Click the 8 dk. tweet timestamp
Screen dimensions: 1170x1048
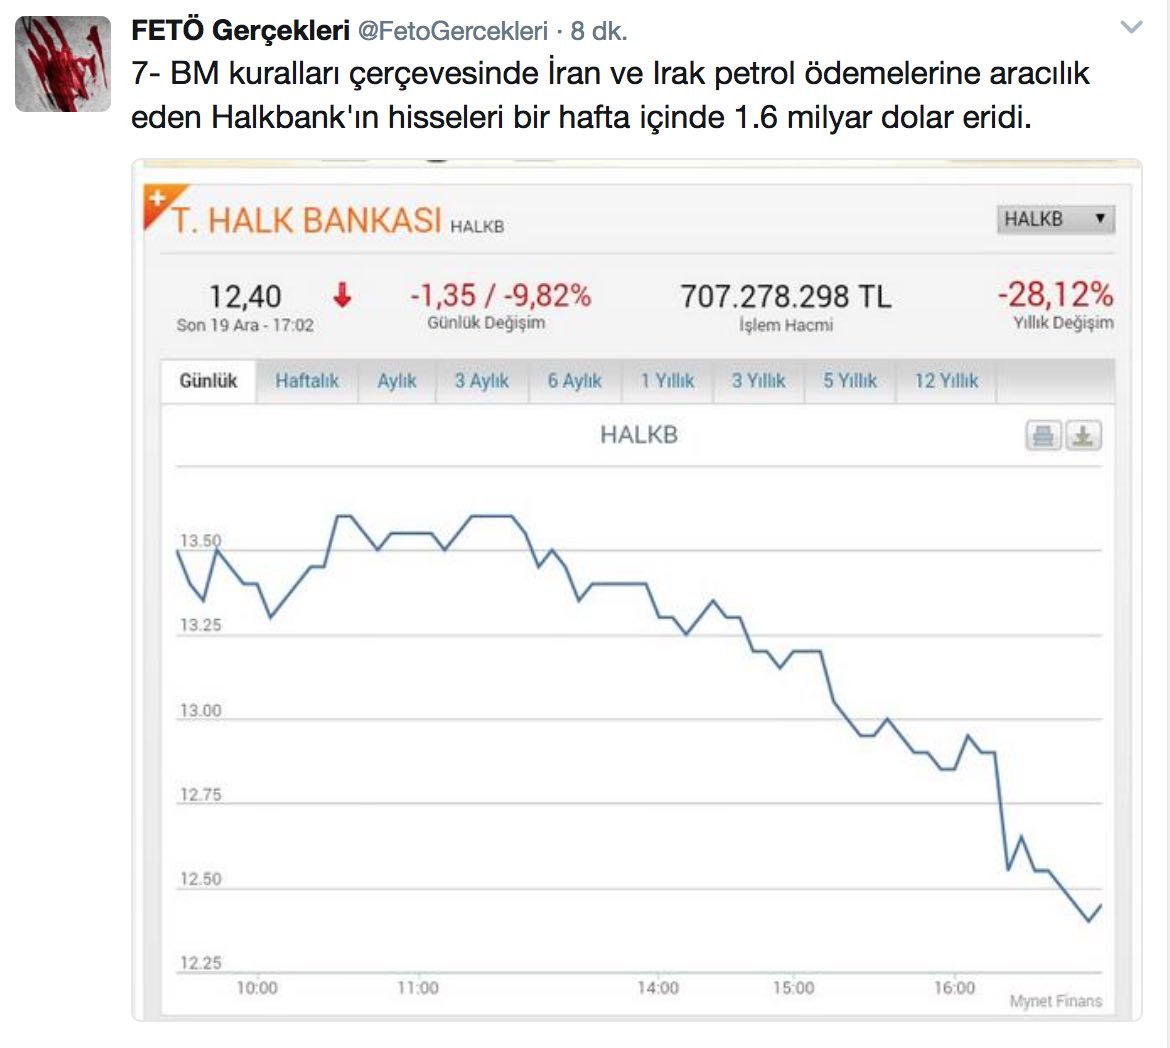599,31
